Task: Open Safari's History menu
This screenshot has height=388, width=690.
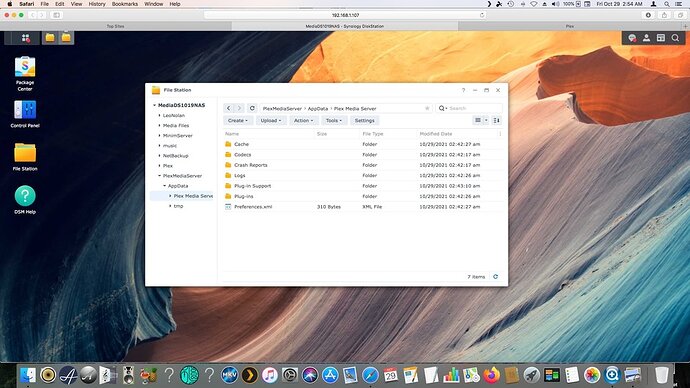Action: pos(97,4)
